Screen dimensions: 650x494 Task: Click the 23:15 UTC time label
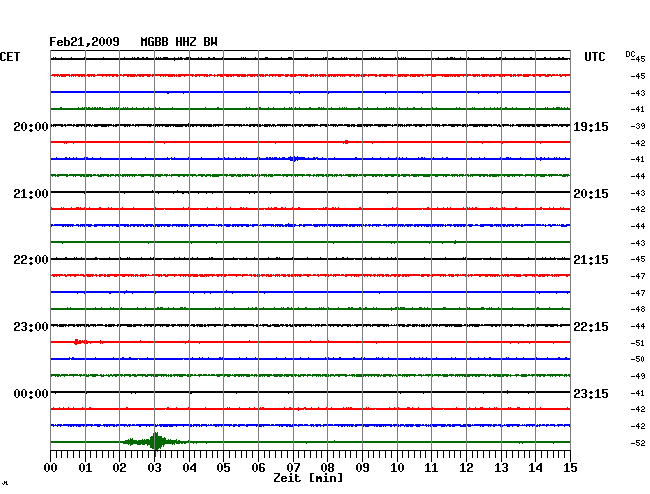[591, 393]
